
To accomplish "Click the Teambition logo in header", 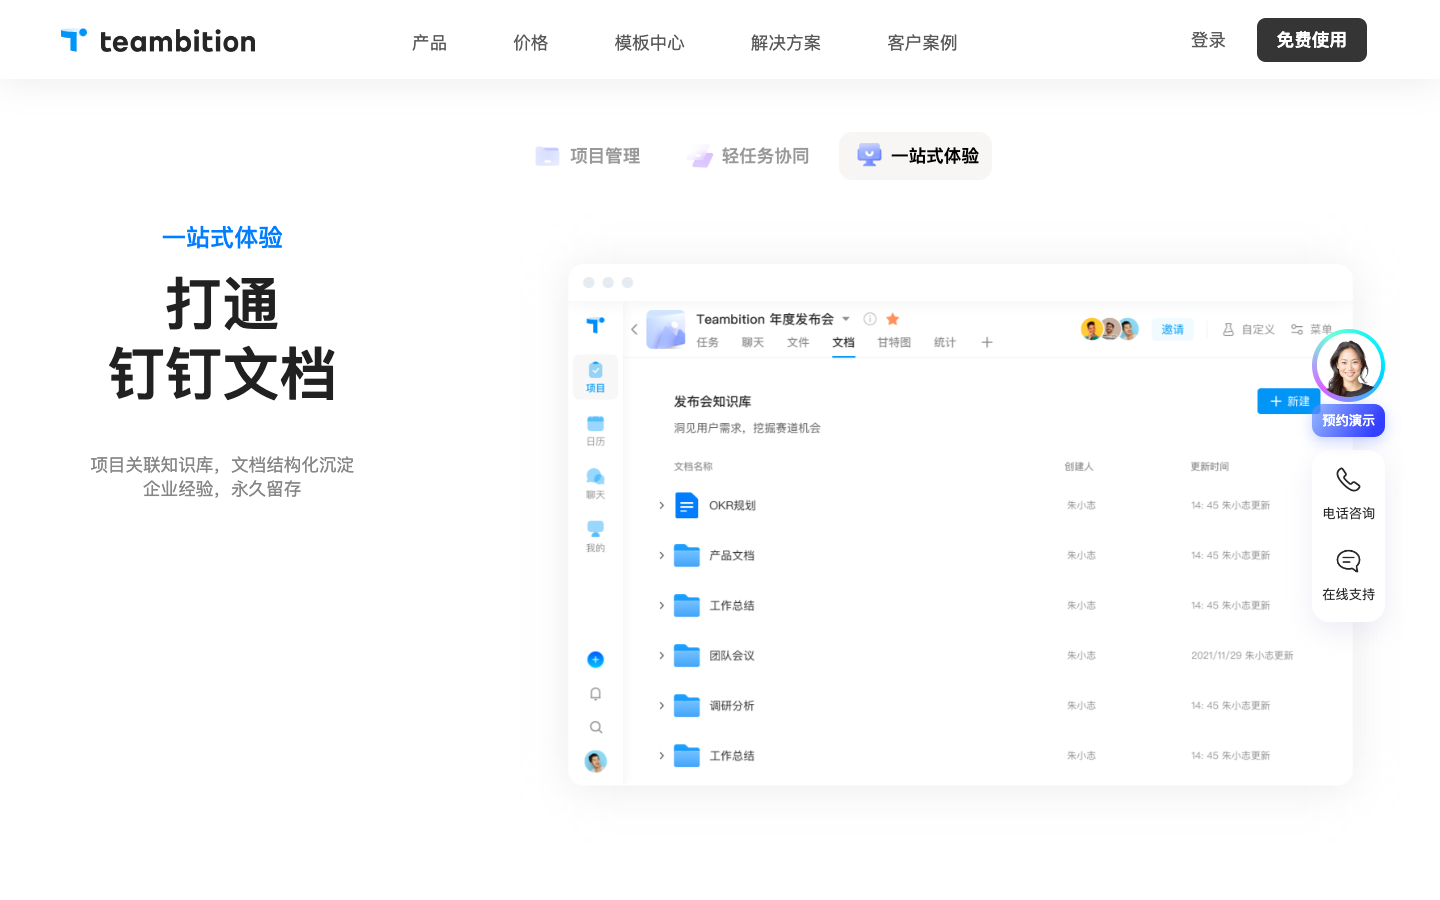I will (x=158, y=41).
